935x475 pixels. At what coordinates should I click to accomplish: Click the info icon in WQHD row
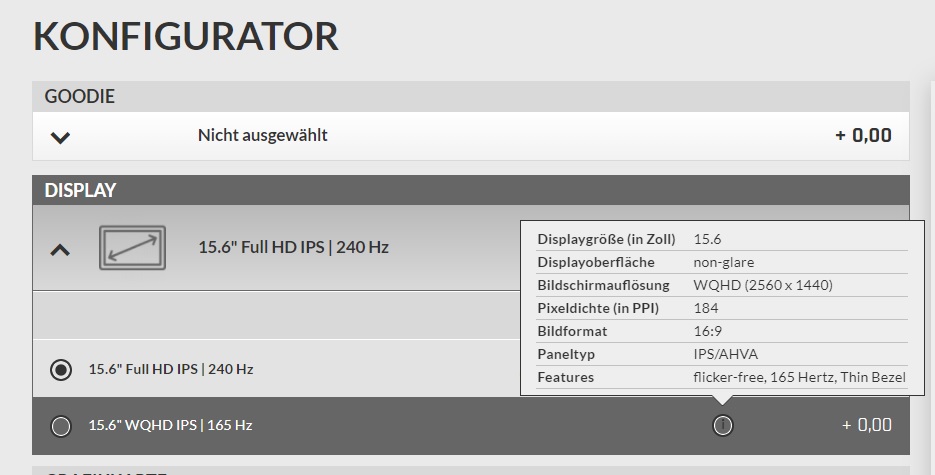(722, 425)
